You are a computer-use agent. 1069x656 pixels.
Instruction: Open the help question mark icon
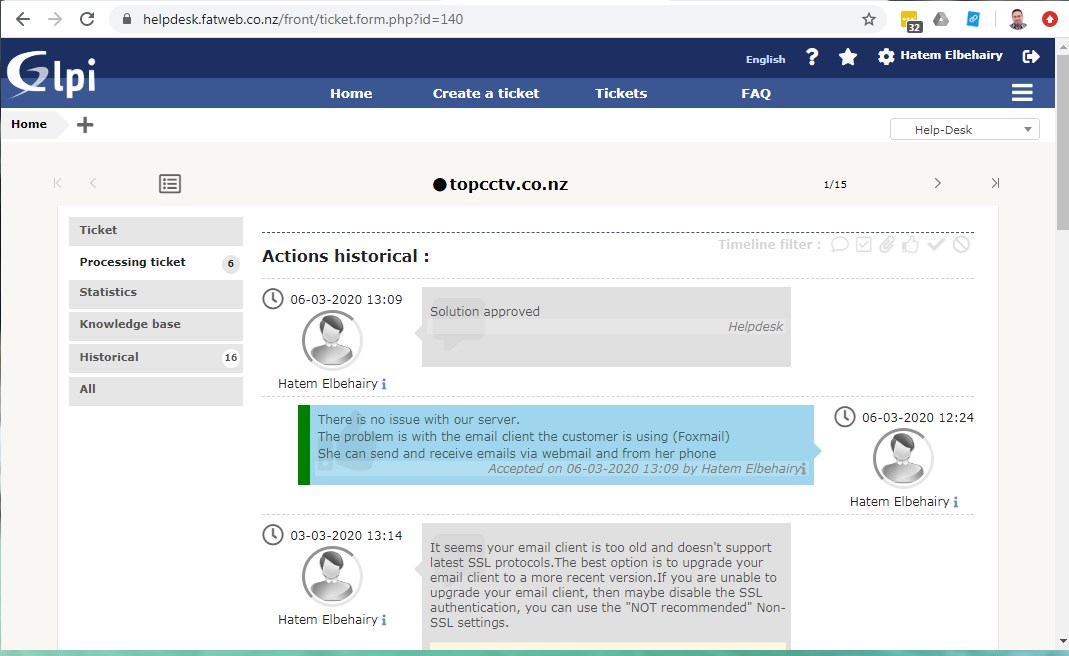(x=812, y=57)
